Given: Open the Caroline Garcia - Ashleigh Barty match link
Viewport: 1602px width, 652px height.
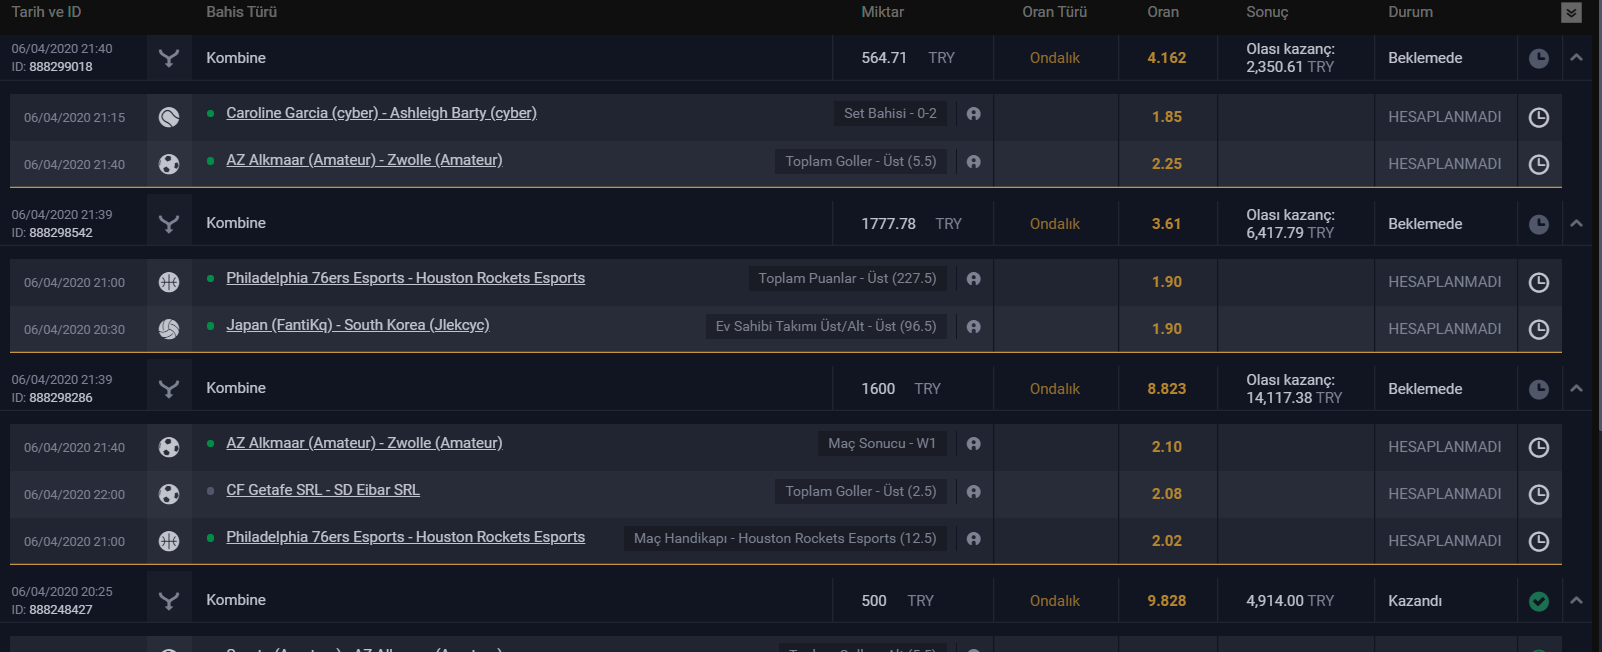Looking at the screenshot, I should click(381, 113).
